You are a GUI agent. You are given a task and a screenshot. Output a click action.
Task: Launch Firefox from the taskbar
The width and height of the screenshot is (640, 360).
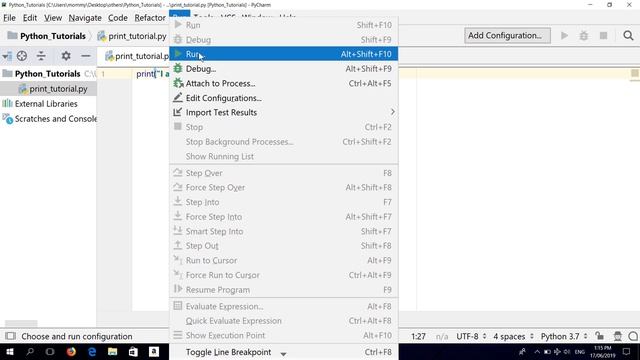click(x=71, y=351)
